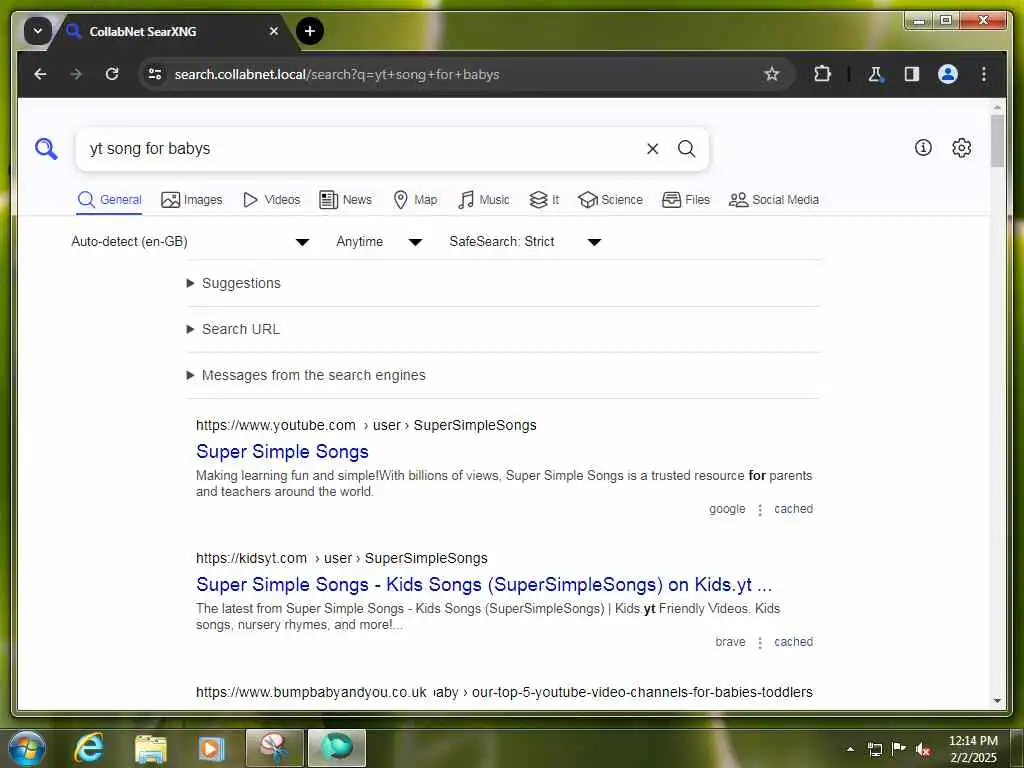1024x768 pixels.
Task: Click the active browser taskbar button
Action: (x=336, y=748)
